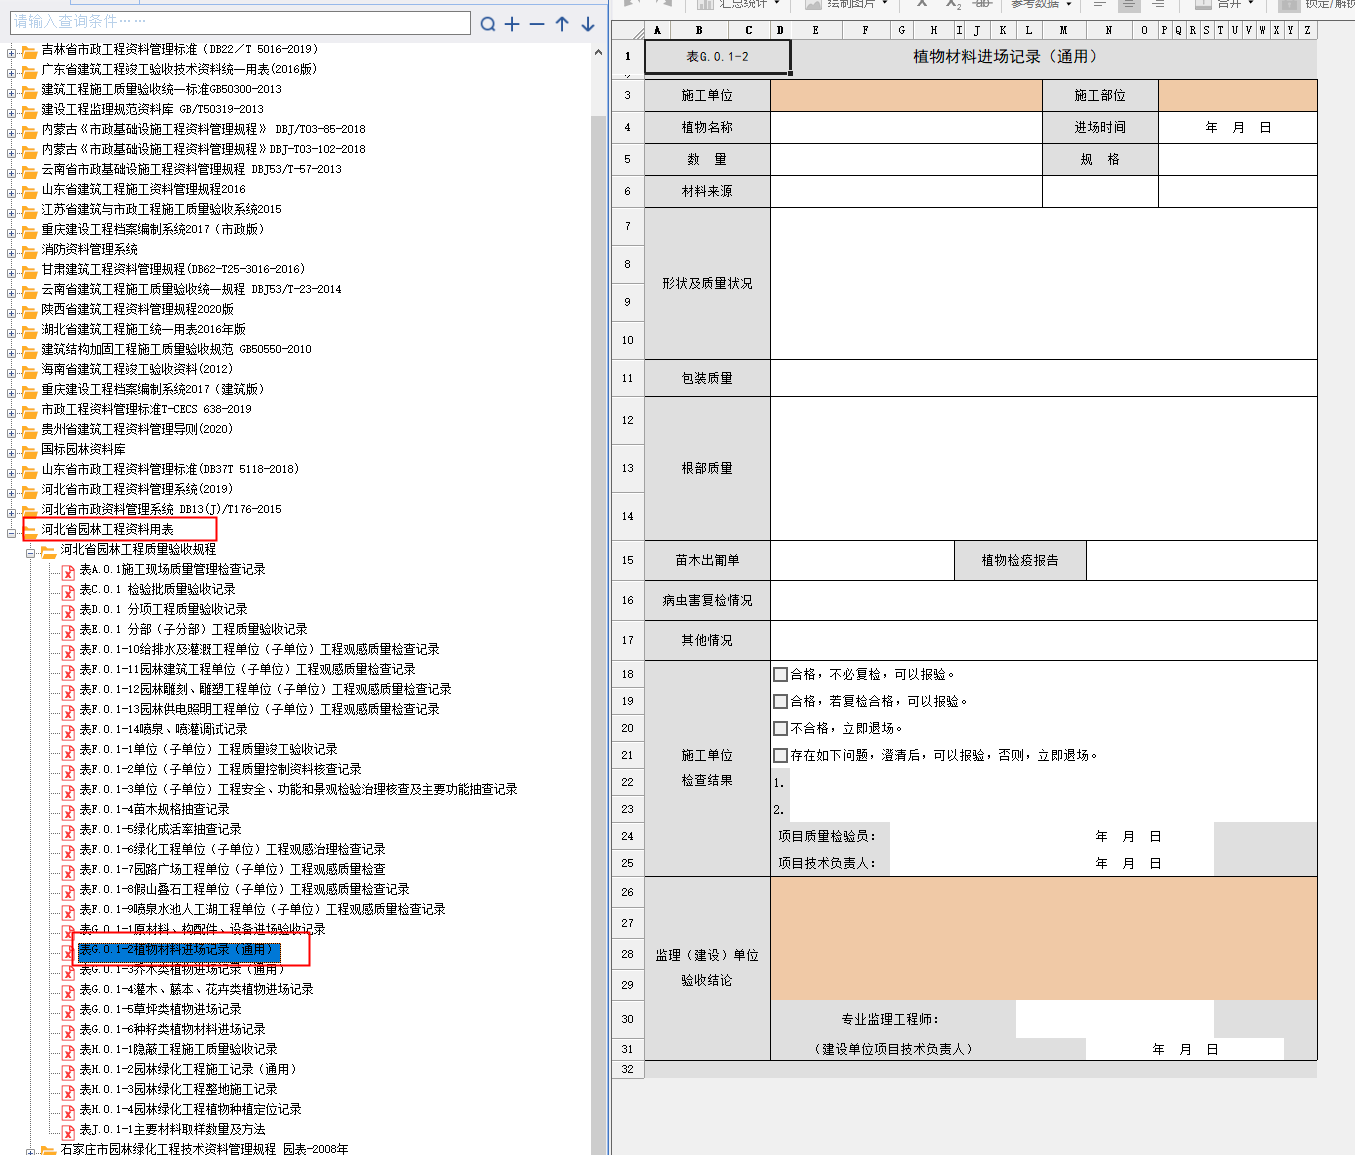
Task: Click the up arrow previous-result icon
Action: pos(562,24)
